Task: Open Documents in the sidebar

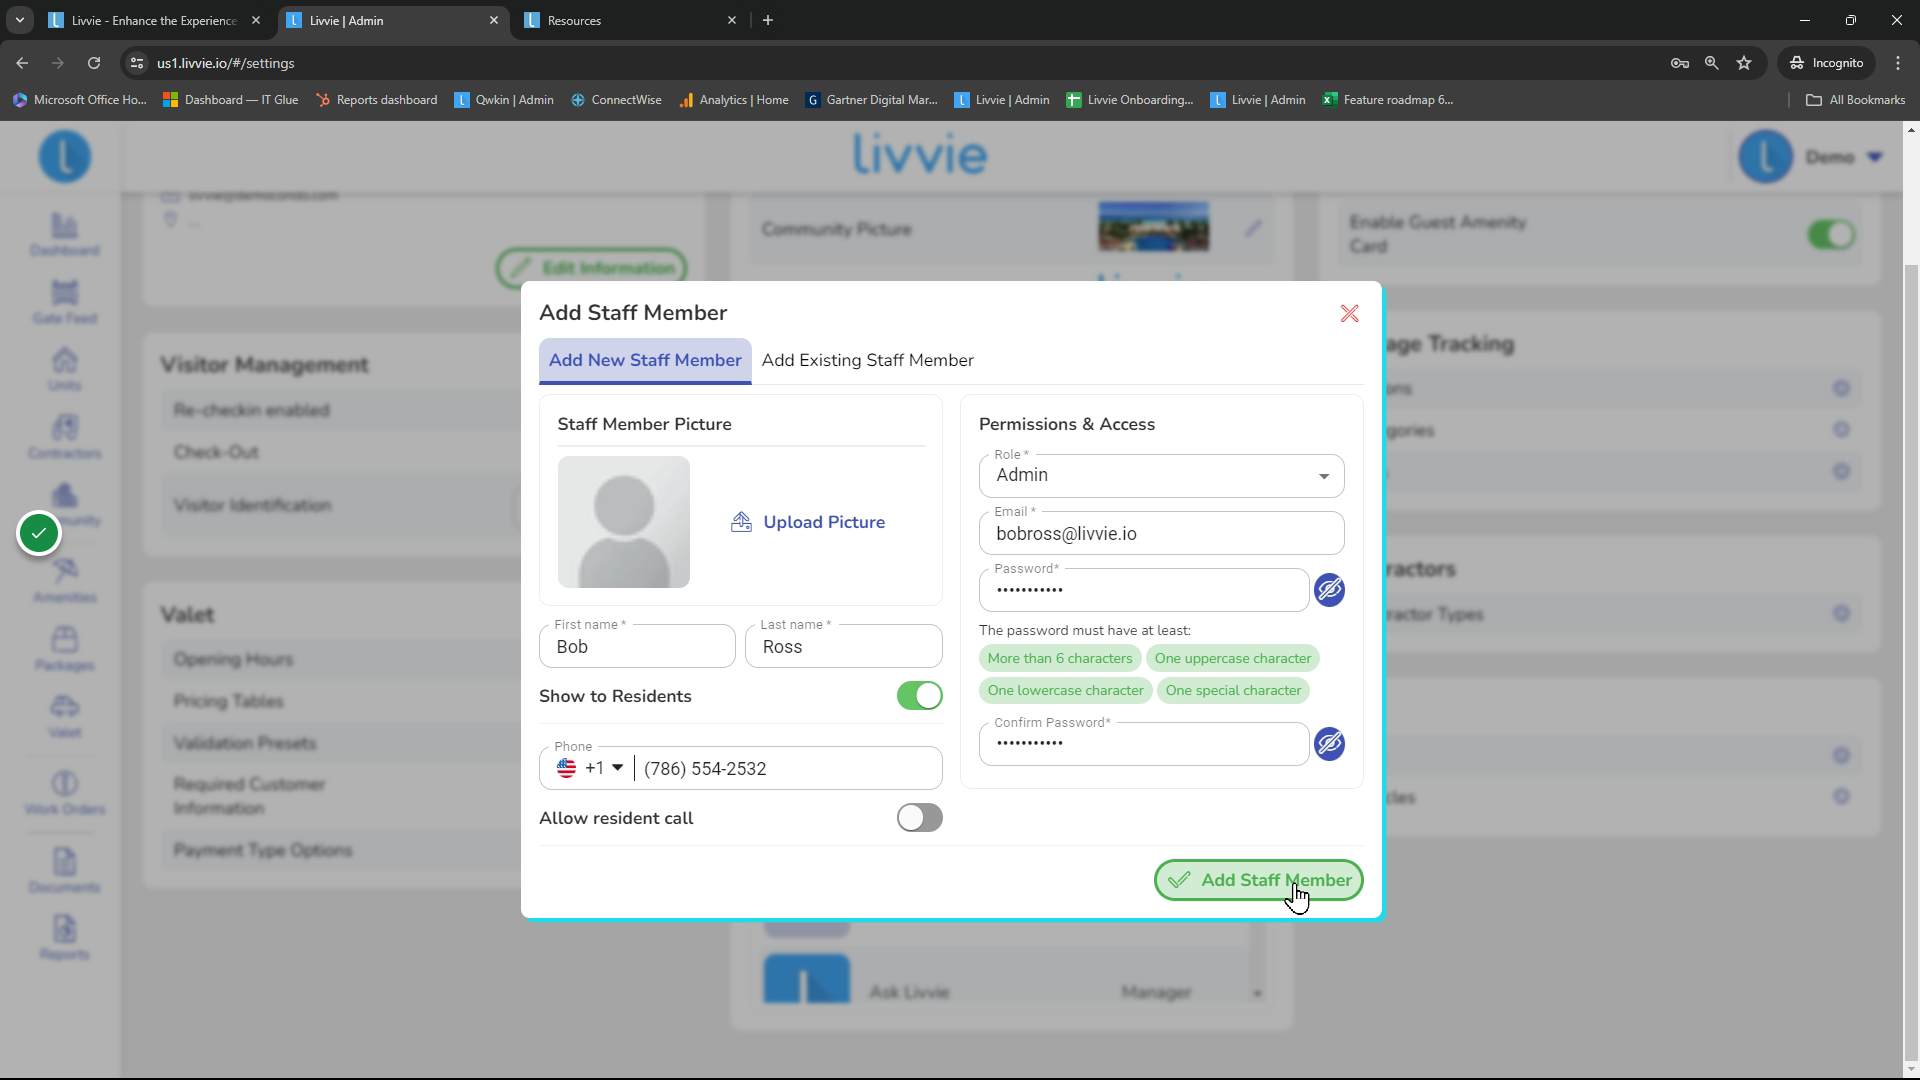Action: (x=64, y=872)
